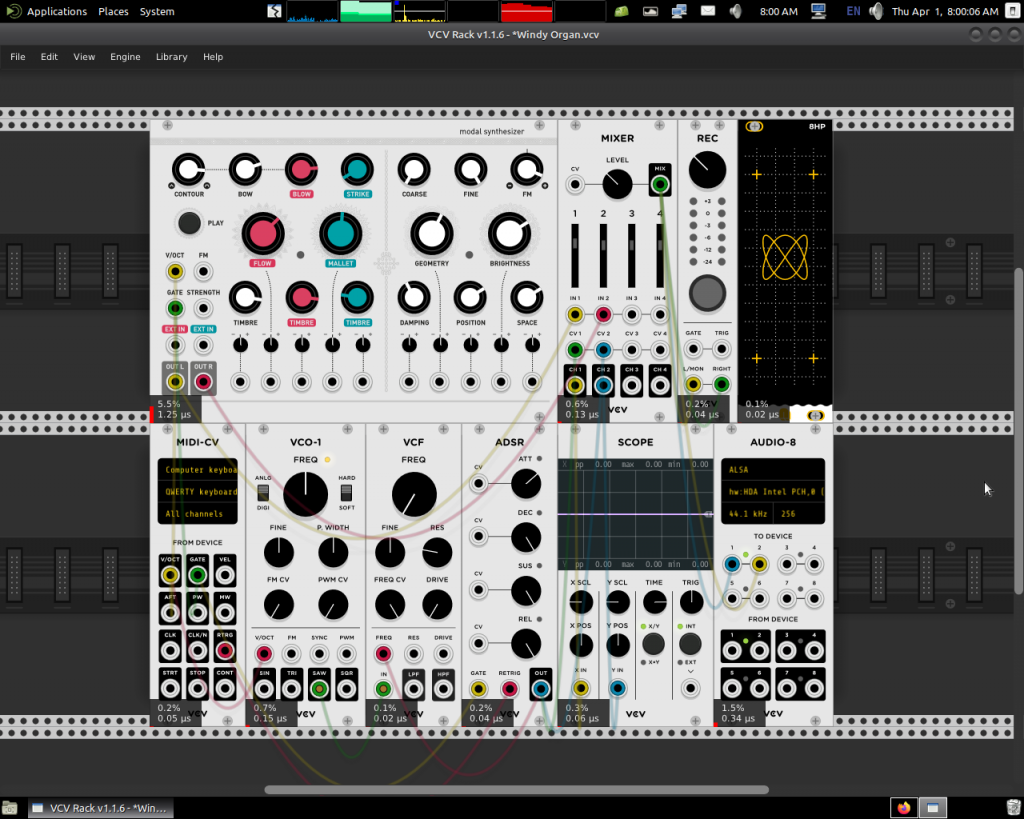Open MIDI-CV All channels selector
The width and height of the screenshot is (1024, 819).
click(198, 513)
